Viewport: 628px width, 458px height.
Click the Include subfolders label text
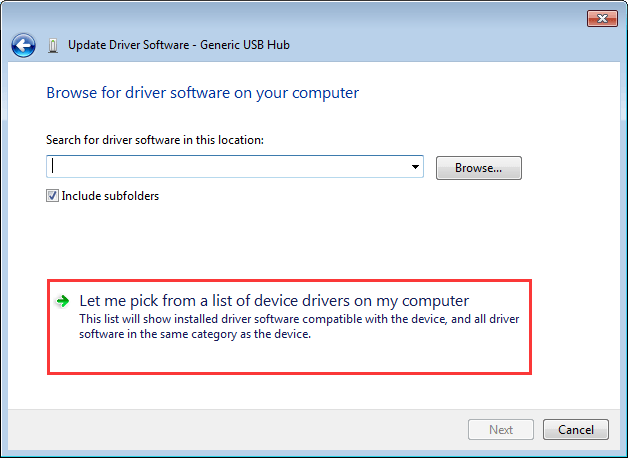(x=110, y=196)
